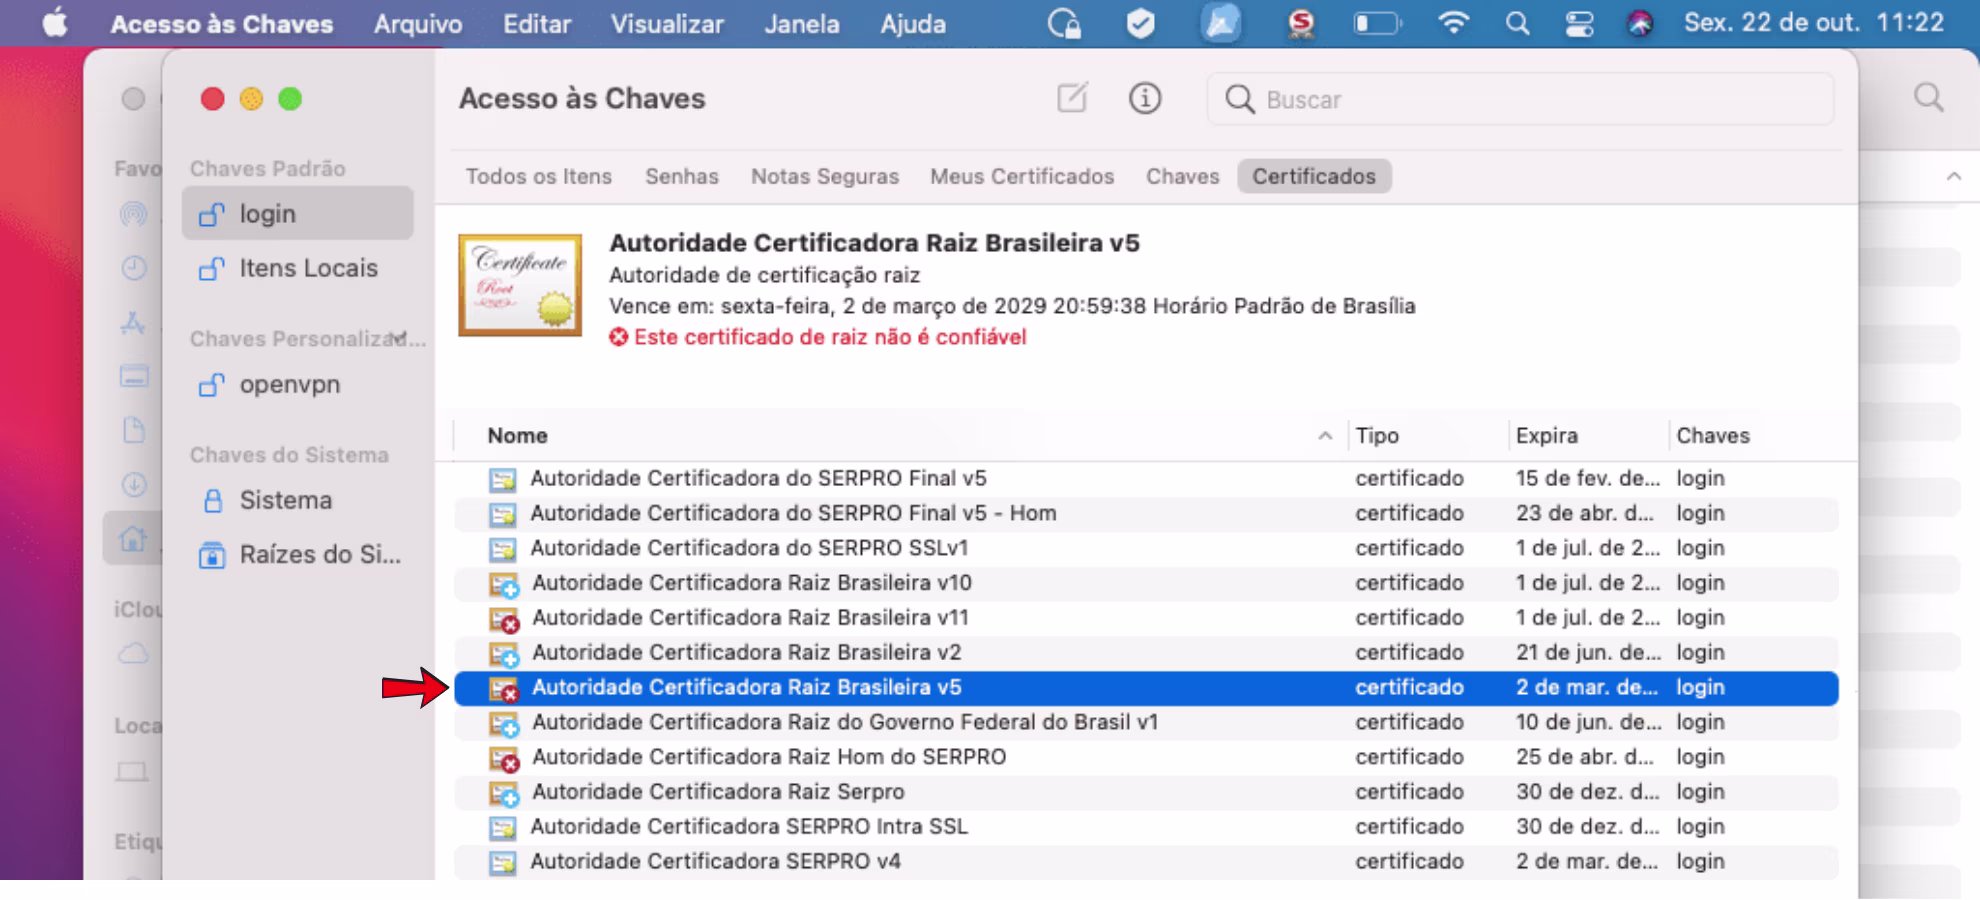The width and height of the screenshot is (1980, 900).
Task: Select Autoridade Certificadora do SERPRO Final v5 row
Action: 1146,478
